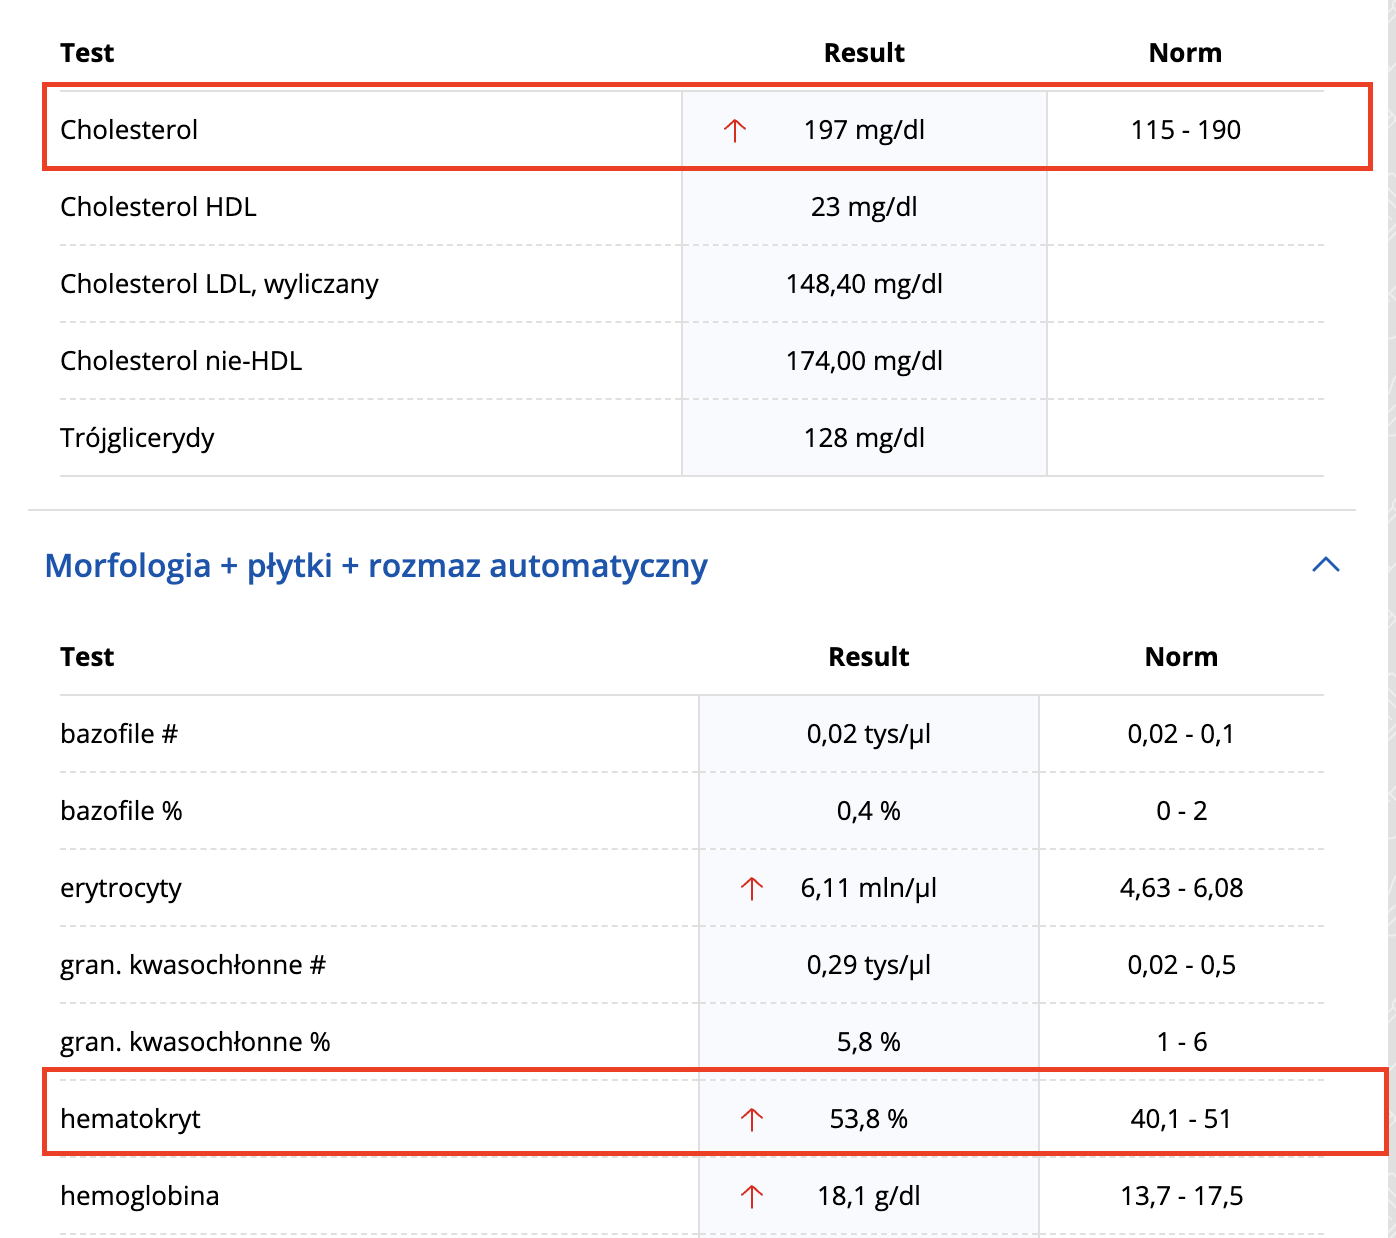Click the hematokryt test name

tap(130, 1119)
